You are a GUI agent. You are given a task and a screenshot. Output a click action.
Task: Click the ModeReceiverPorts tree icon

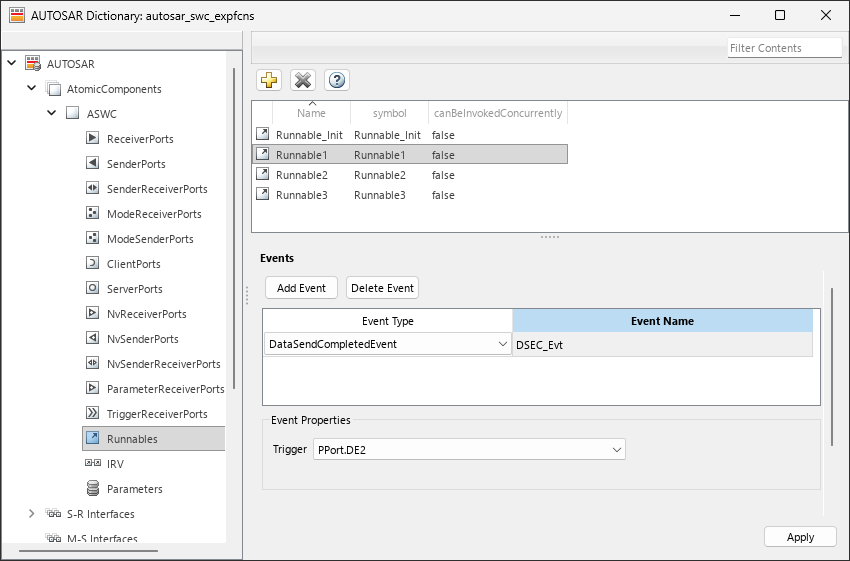[x=93, y=213]
